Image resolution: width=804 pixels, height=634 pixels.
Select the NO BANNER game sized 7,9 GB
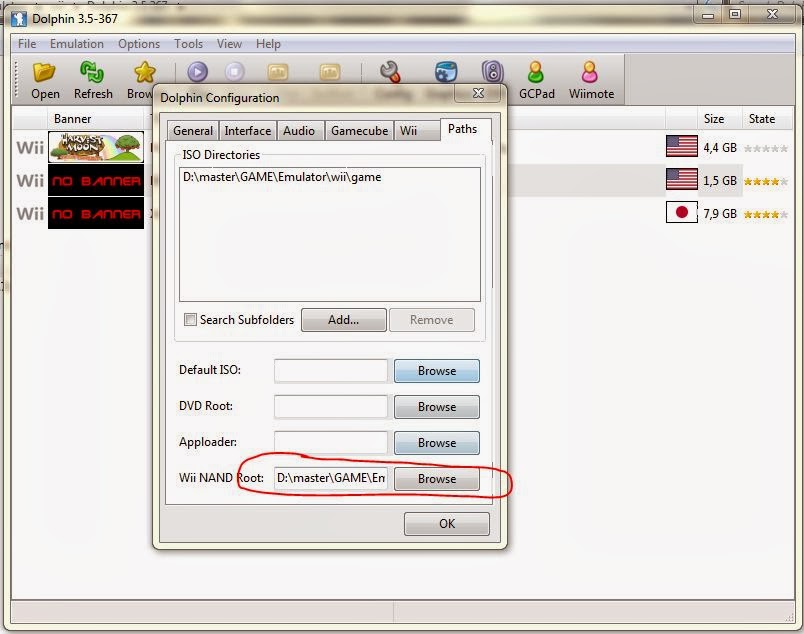click(x=96, y=213)
